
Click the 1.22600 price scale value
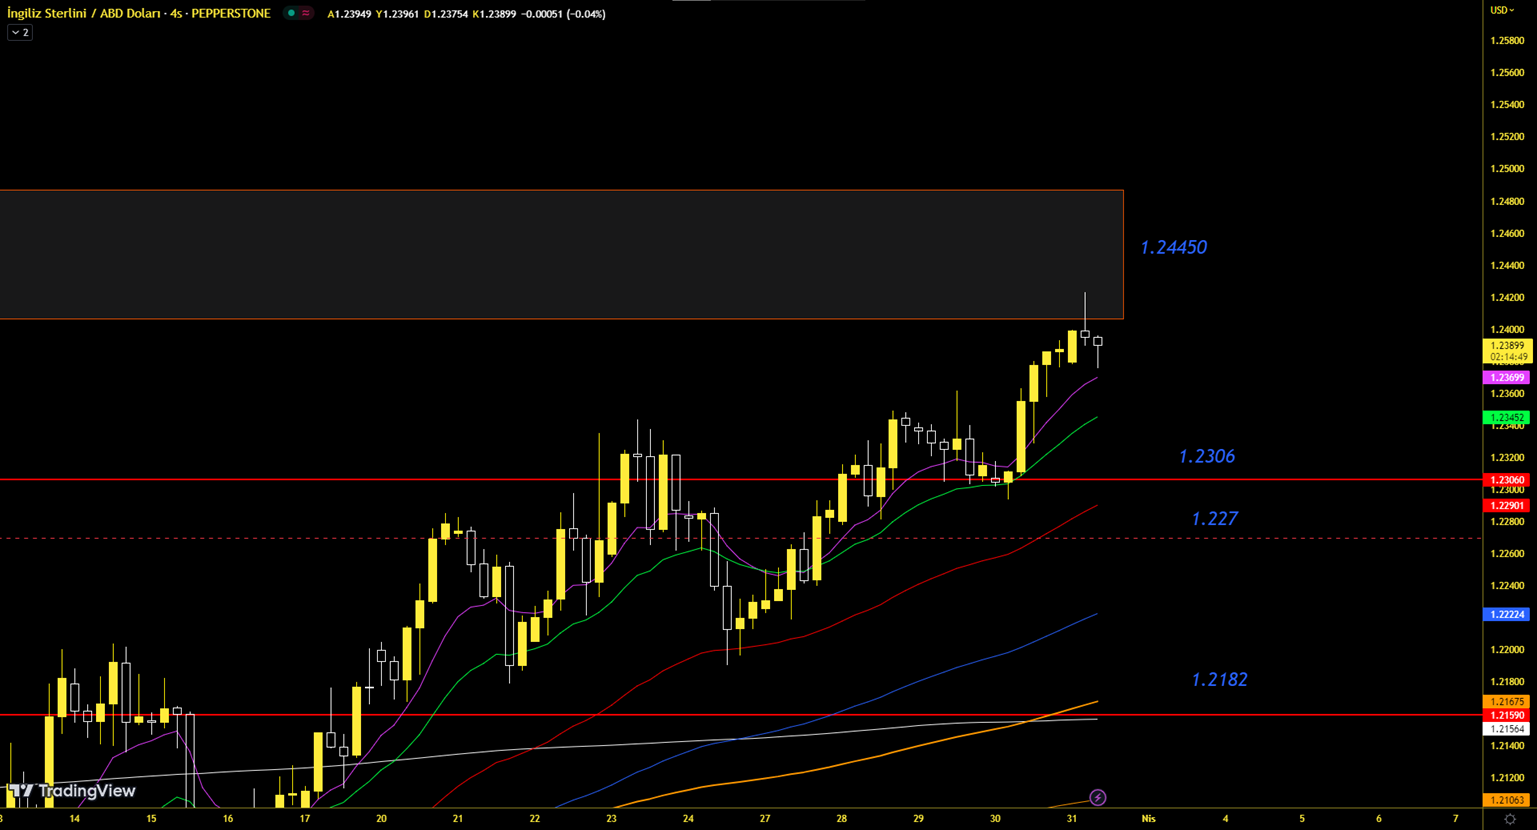tap(1507, 554)
